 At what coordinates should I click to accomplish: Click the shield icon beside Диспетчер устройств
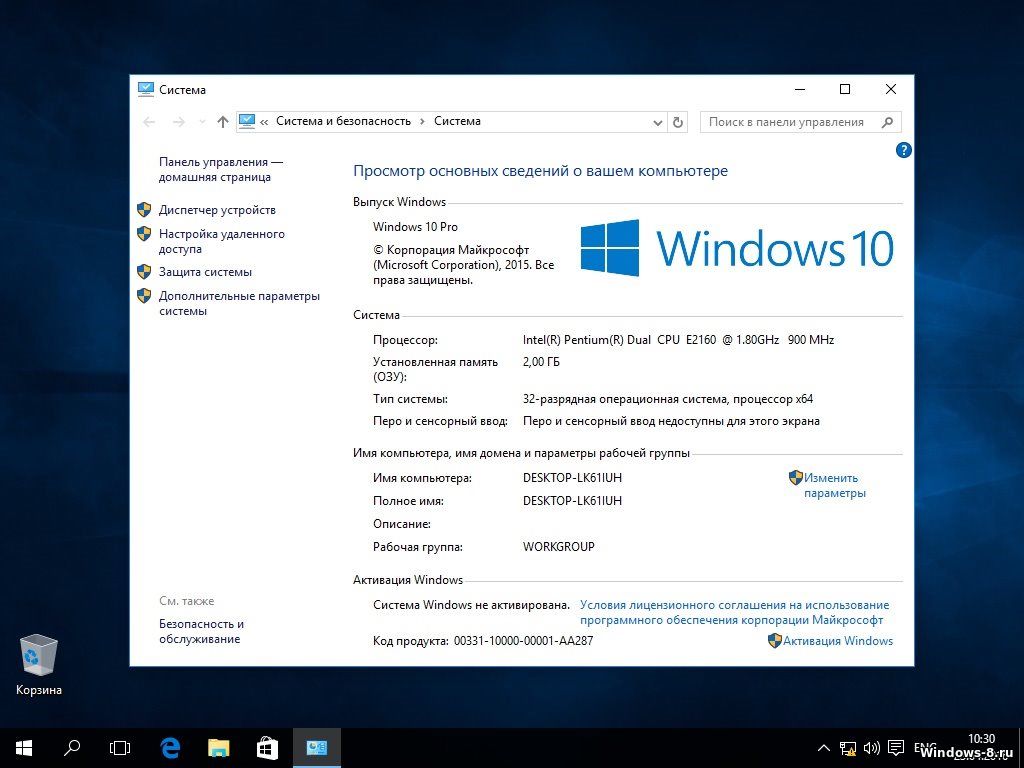tap(144, 210)
